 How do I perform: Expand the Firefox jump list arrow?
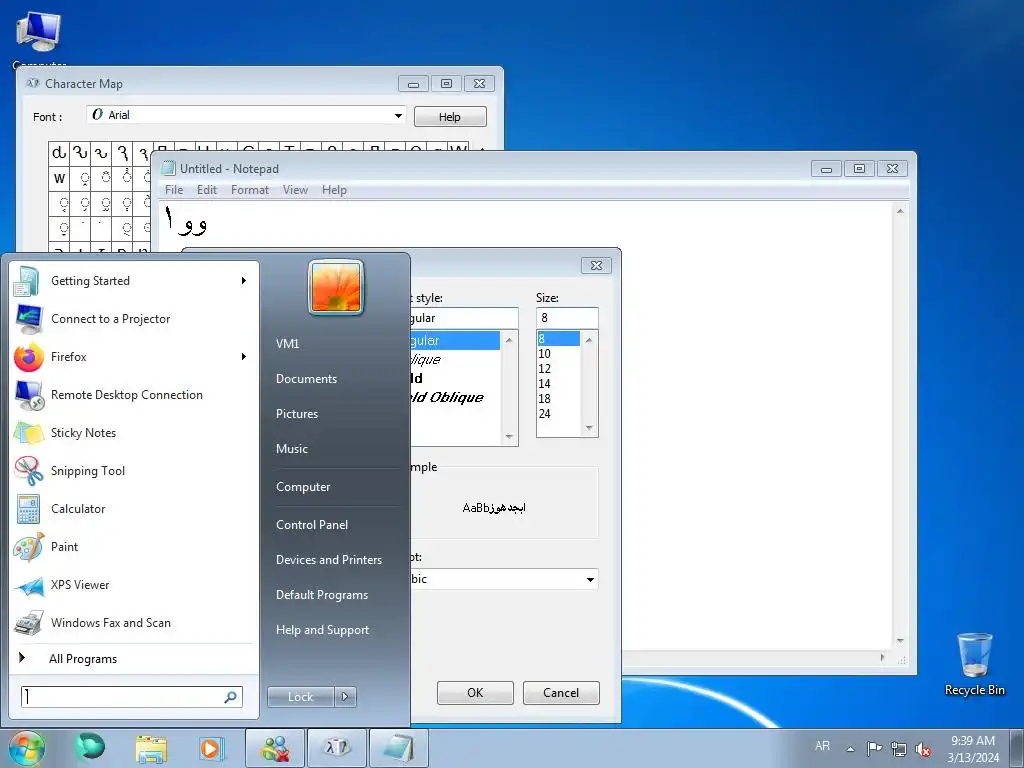point(244,357)
